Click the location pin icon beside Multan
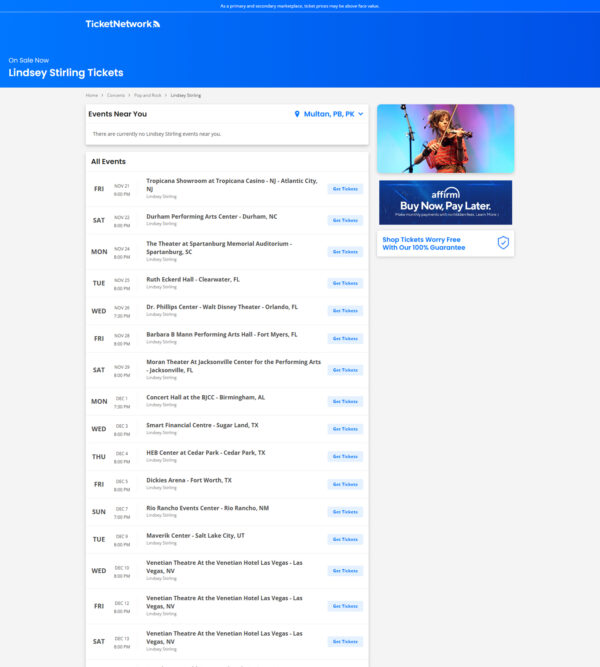This screenshot has height=667, width=600. [x=297, y=114]
